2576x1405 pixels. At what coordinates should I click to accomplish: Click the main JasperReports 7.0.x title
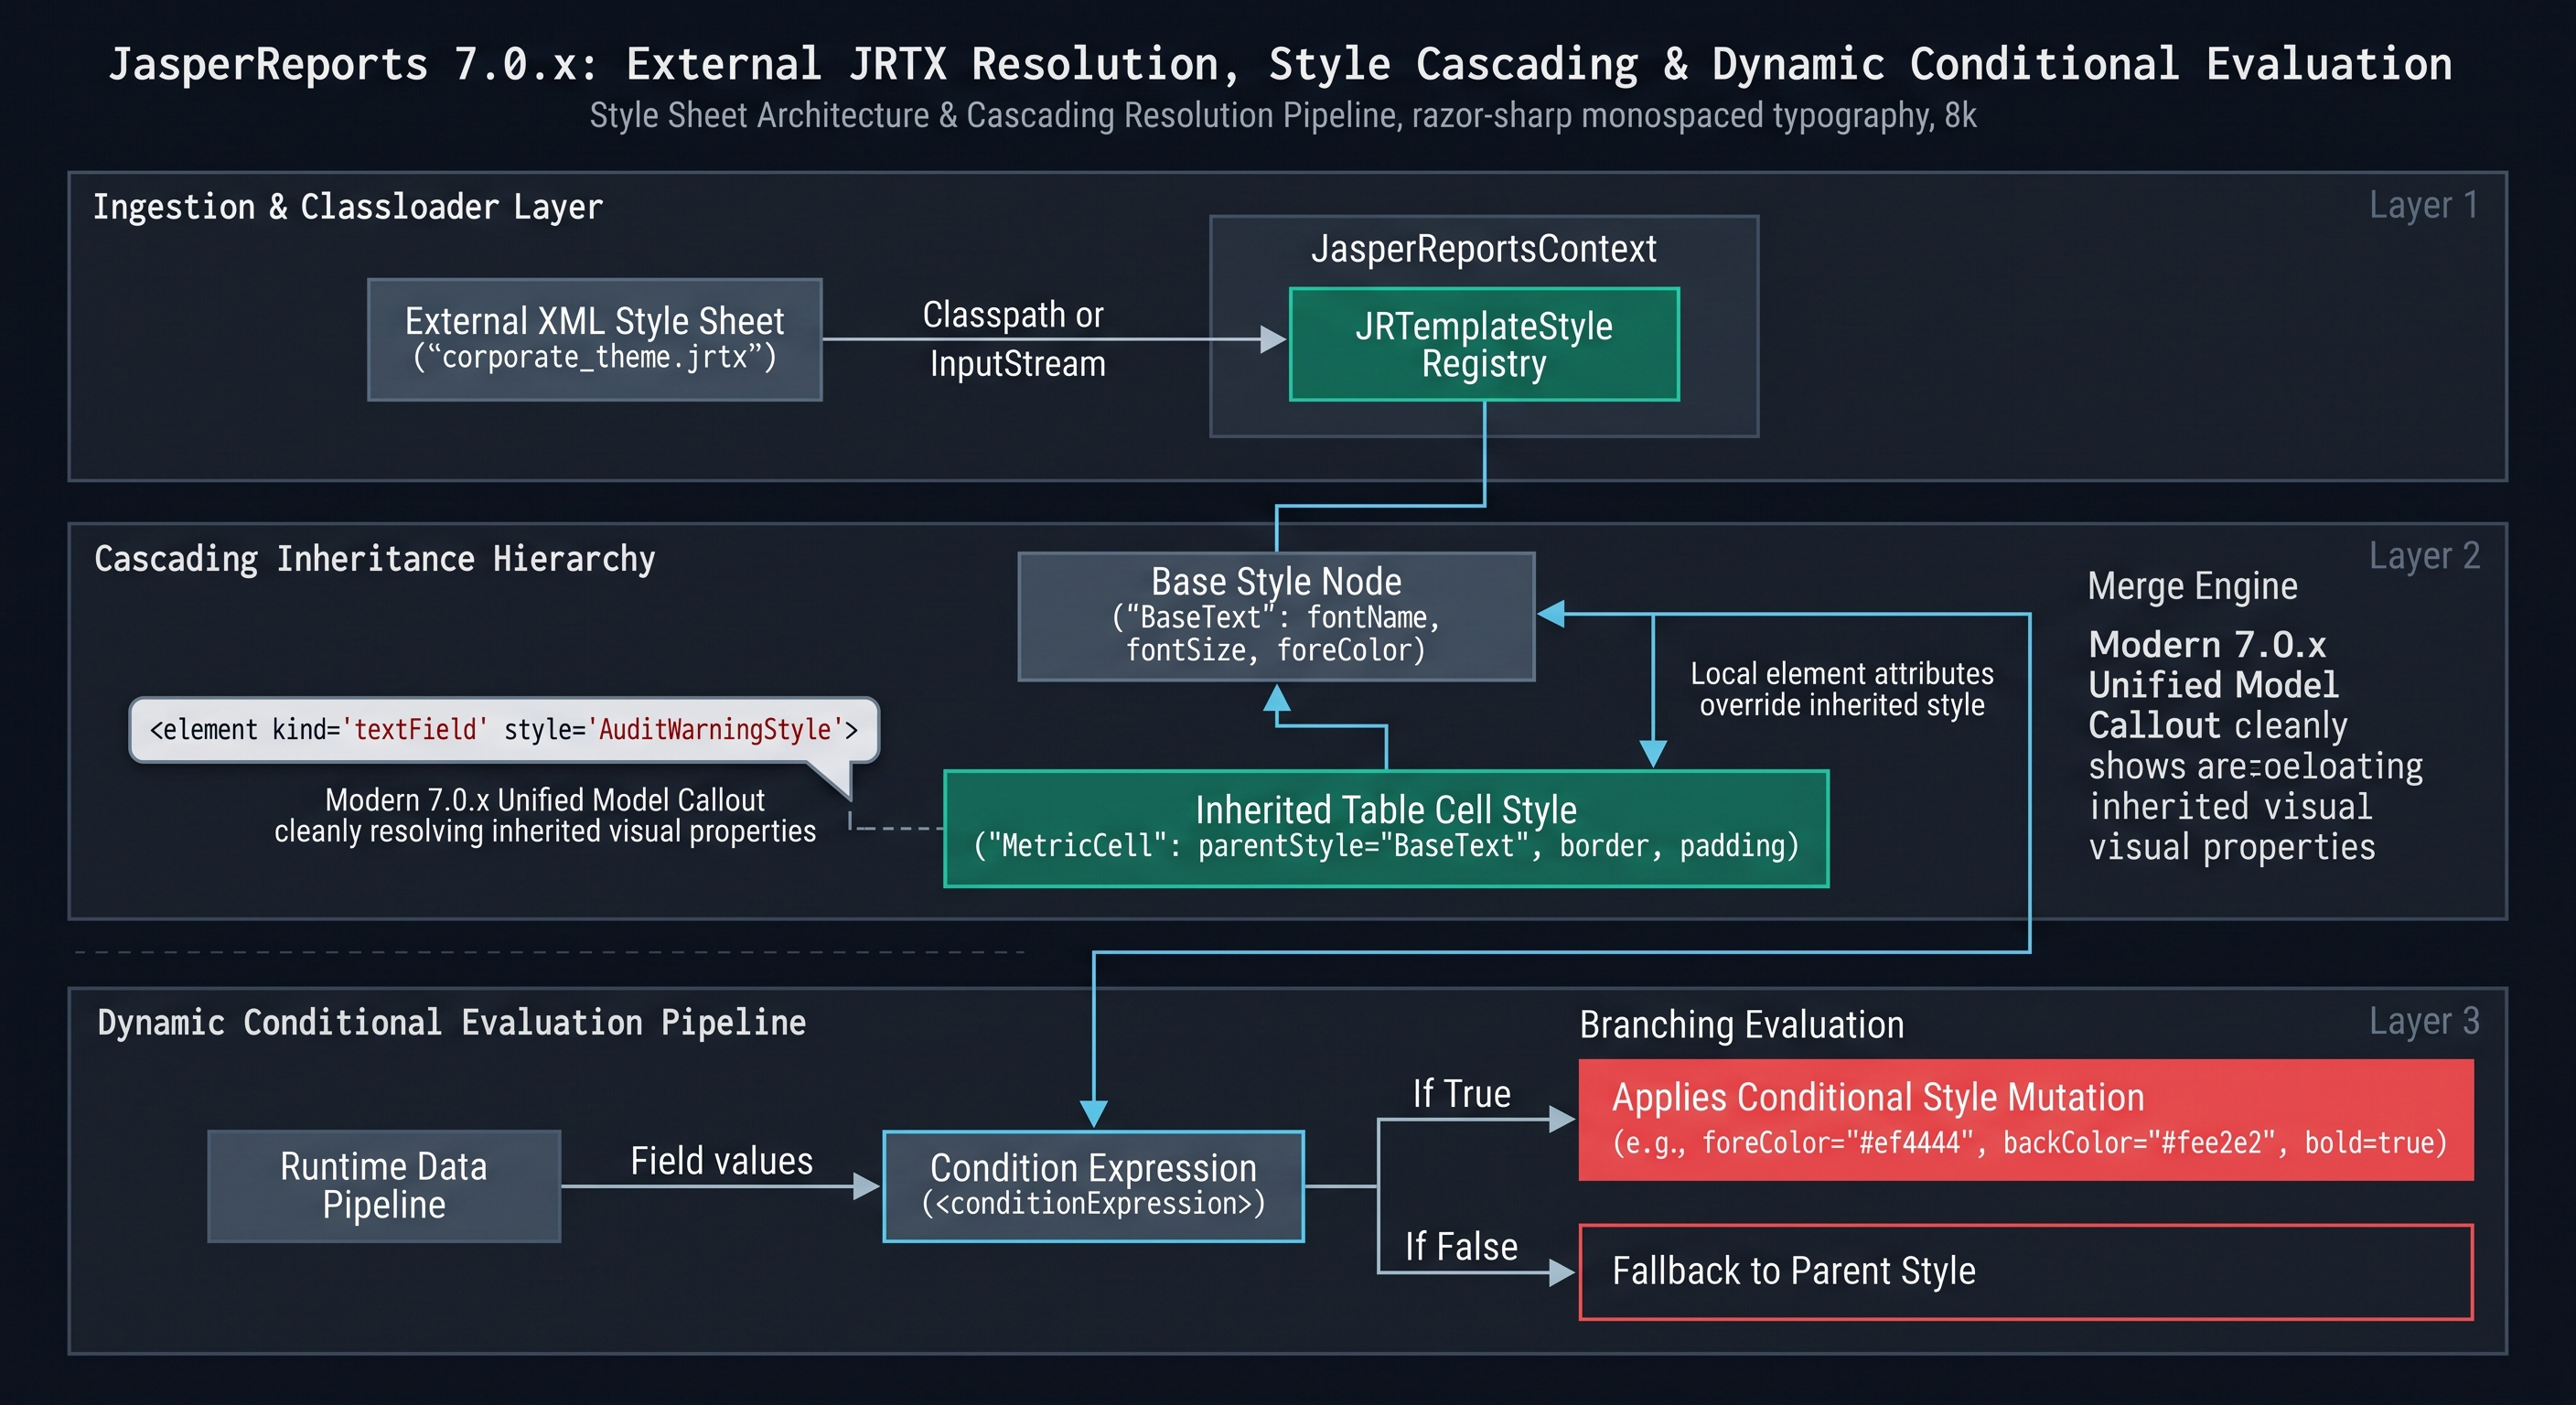click(x=1280, y=64)
